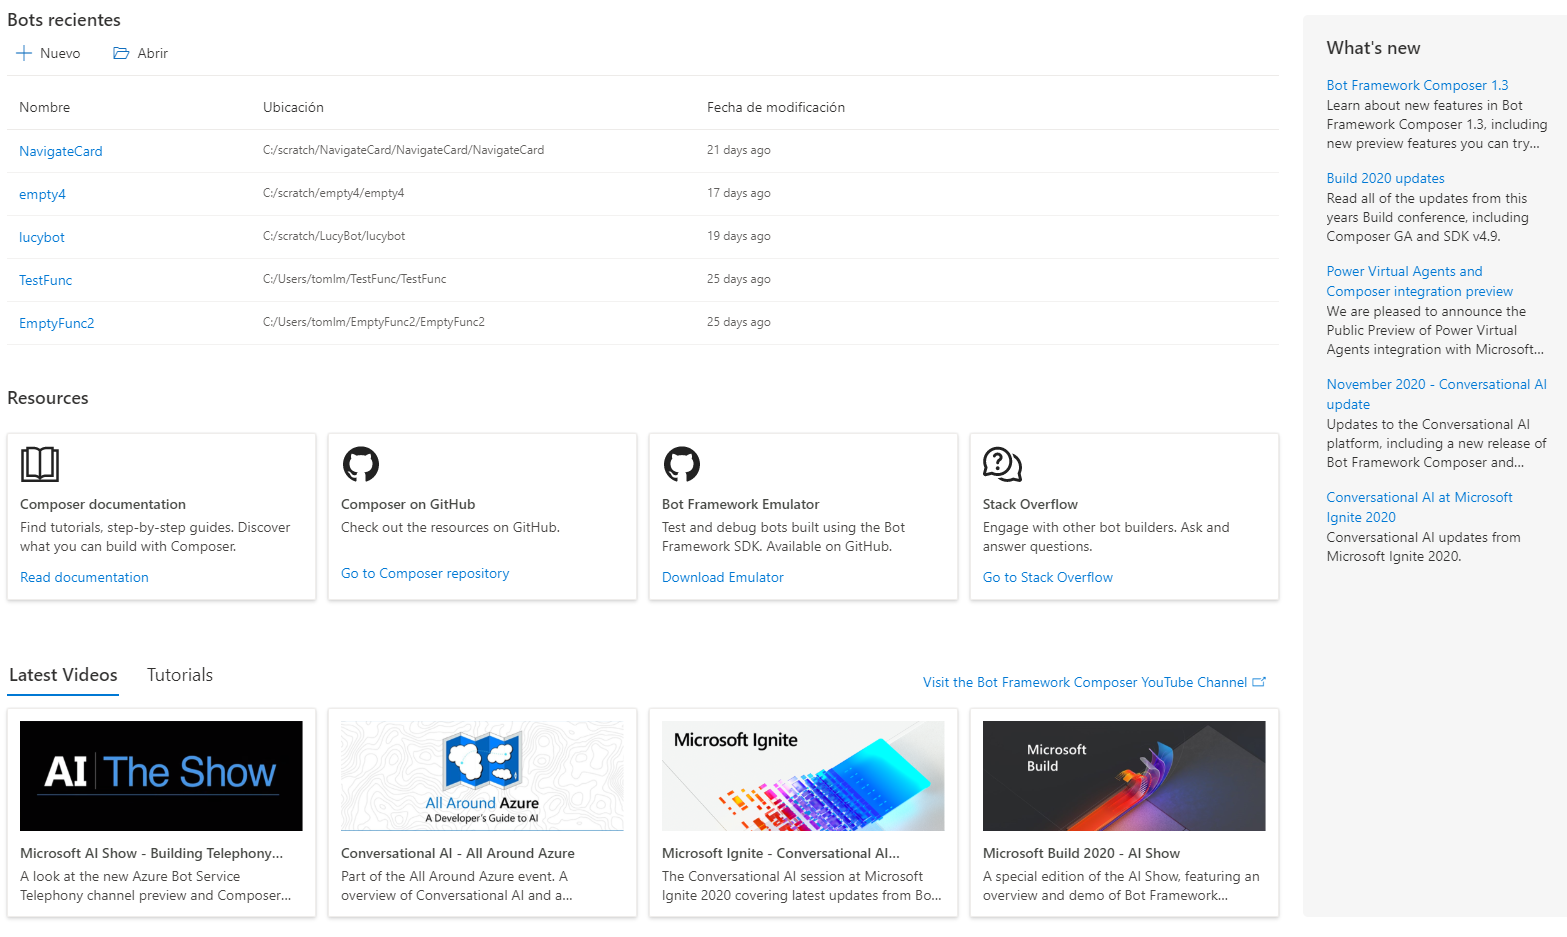Click the AI The Show video thumbnail
This screenshot has width=1567, height=937.
tap(160, 776)
